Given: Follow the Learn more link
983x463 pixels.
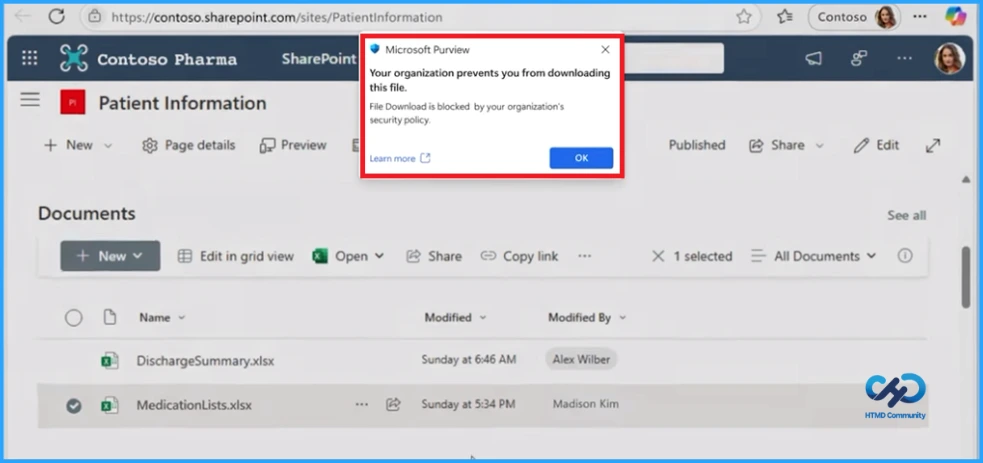Looking at the screenshot, I should 400,159.
